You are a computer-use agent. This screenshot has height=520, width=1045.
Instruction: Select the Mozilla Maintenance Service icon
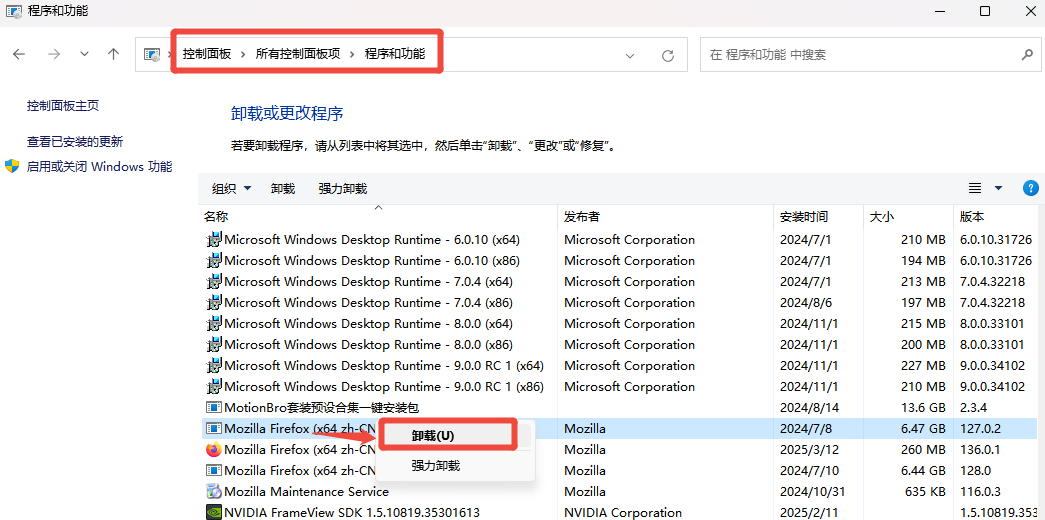(x=213, y=491)
